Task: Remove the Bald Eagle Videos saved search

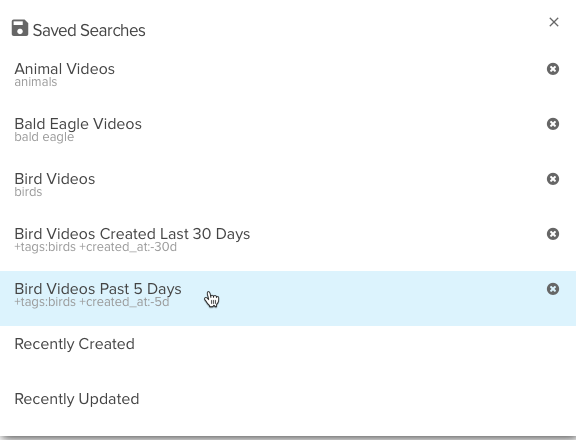Action: (553, 124)
